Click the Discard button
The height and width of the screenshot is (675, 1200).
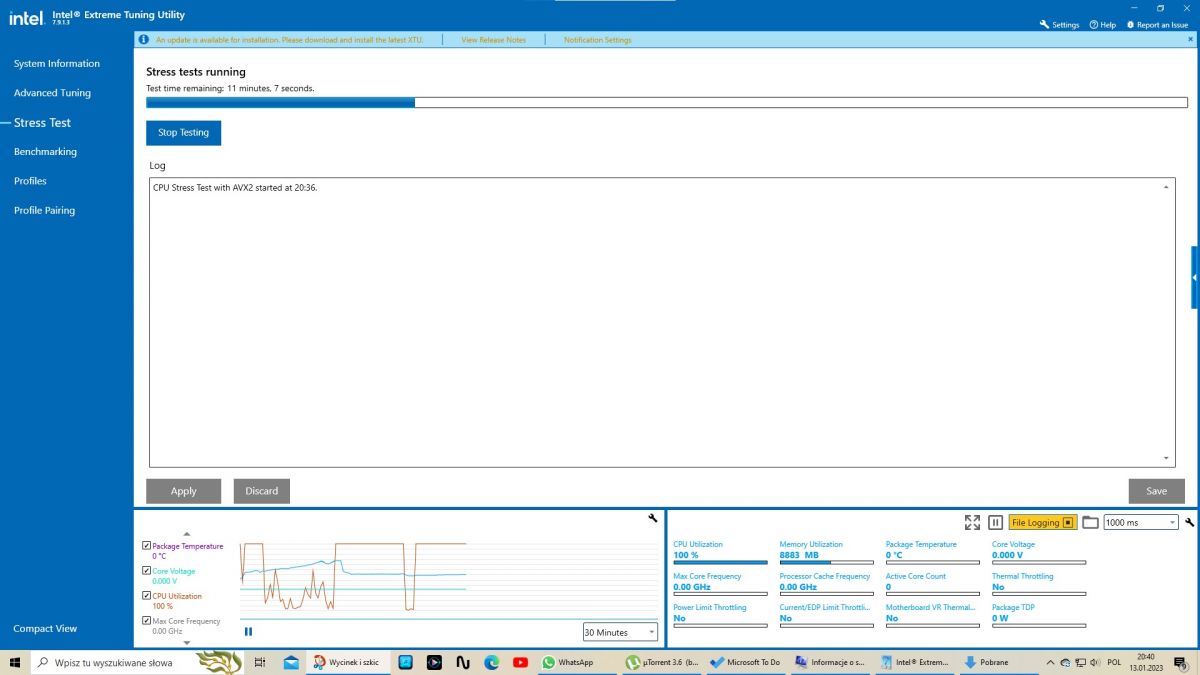(x=262, y=491)
